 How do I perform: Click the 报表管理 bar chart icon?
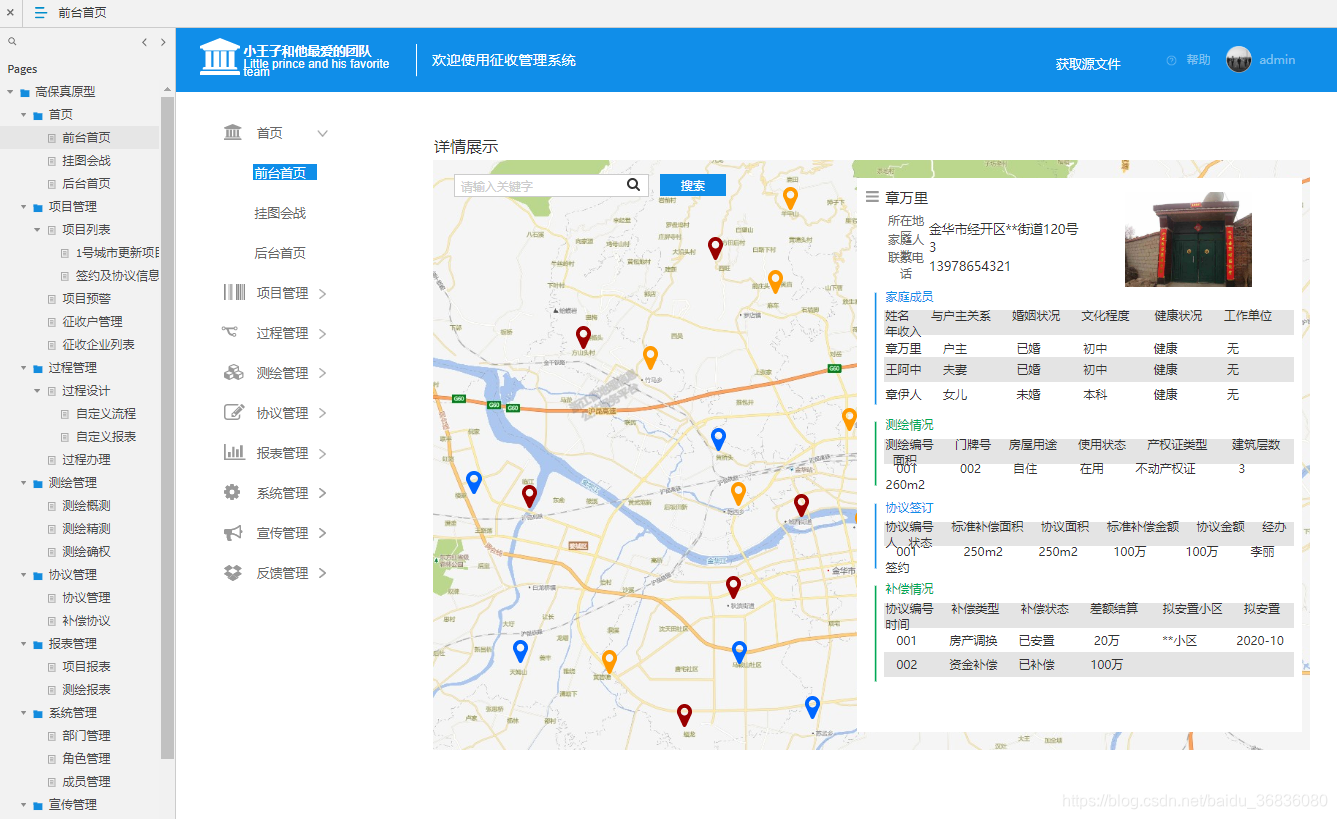click(234, 452)
